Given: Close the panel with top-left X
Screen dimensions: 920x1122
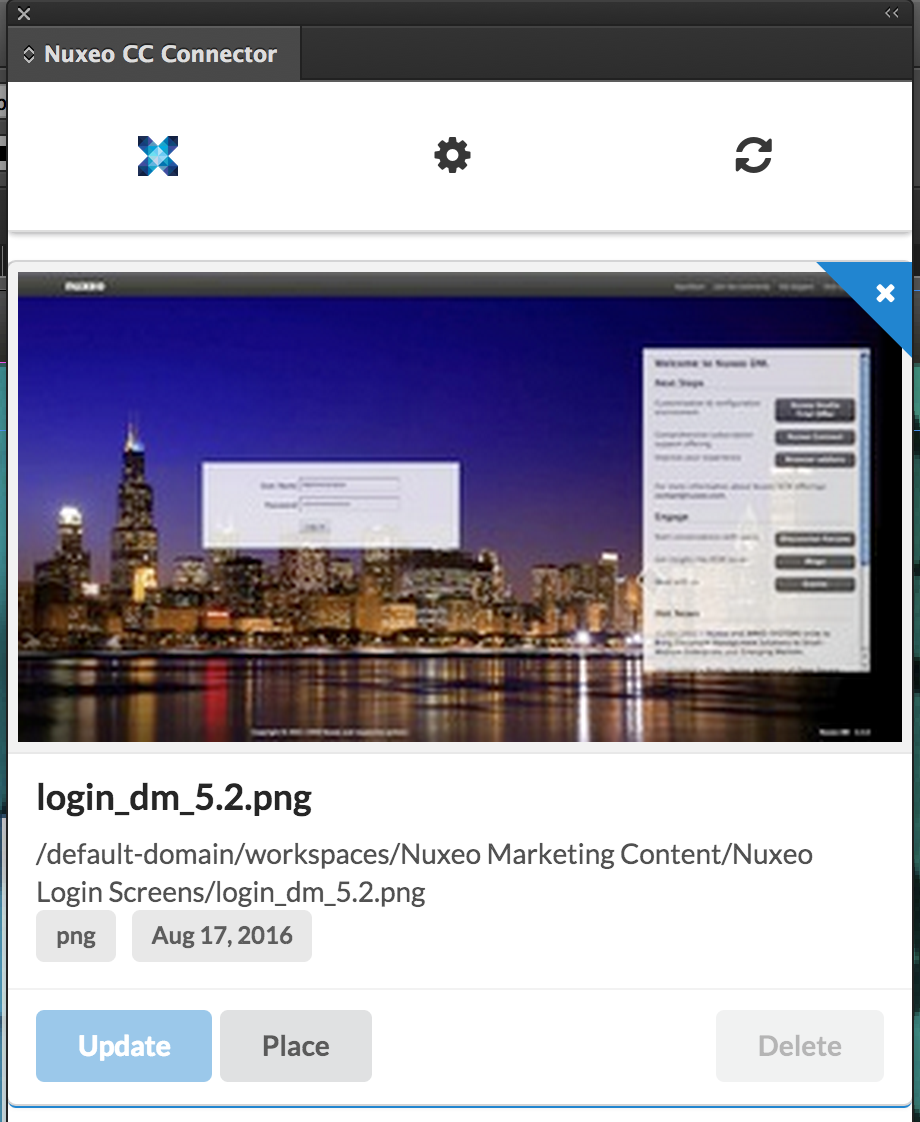Looking at the screenshot, I should pyautogui.click(x=24, y=14).
